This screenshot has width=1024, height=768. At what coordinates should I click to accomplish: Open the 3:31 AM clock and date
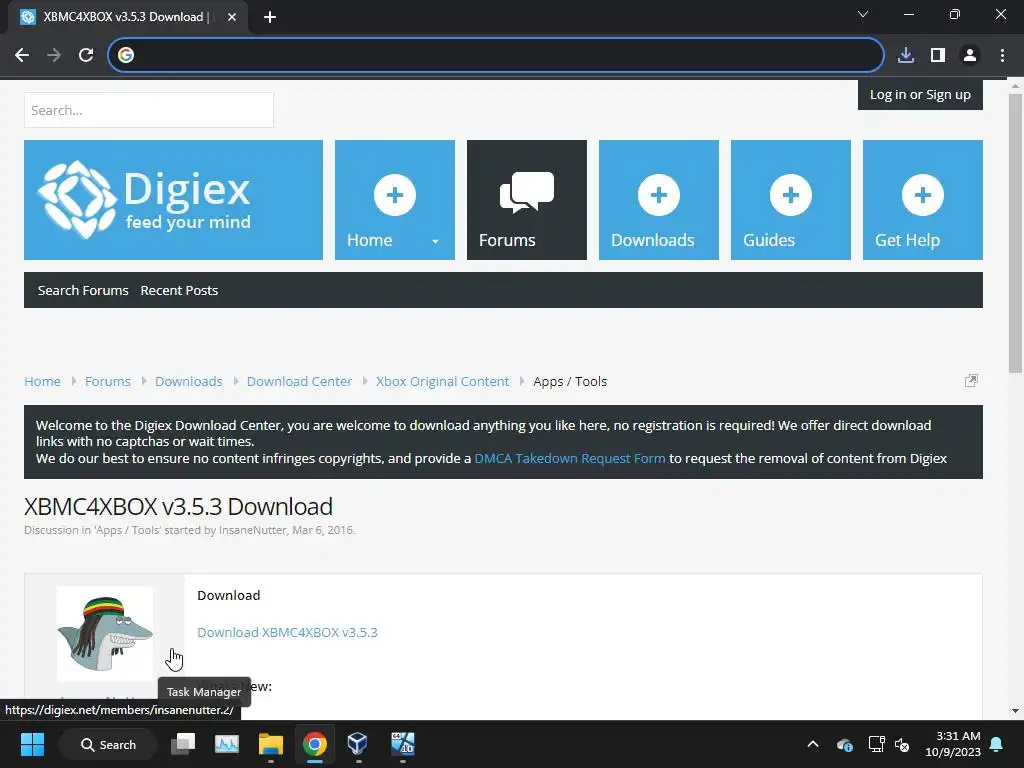click(x=952, y=744)
